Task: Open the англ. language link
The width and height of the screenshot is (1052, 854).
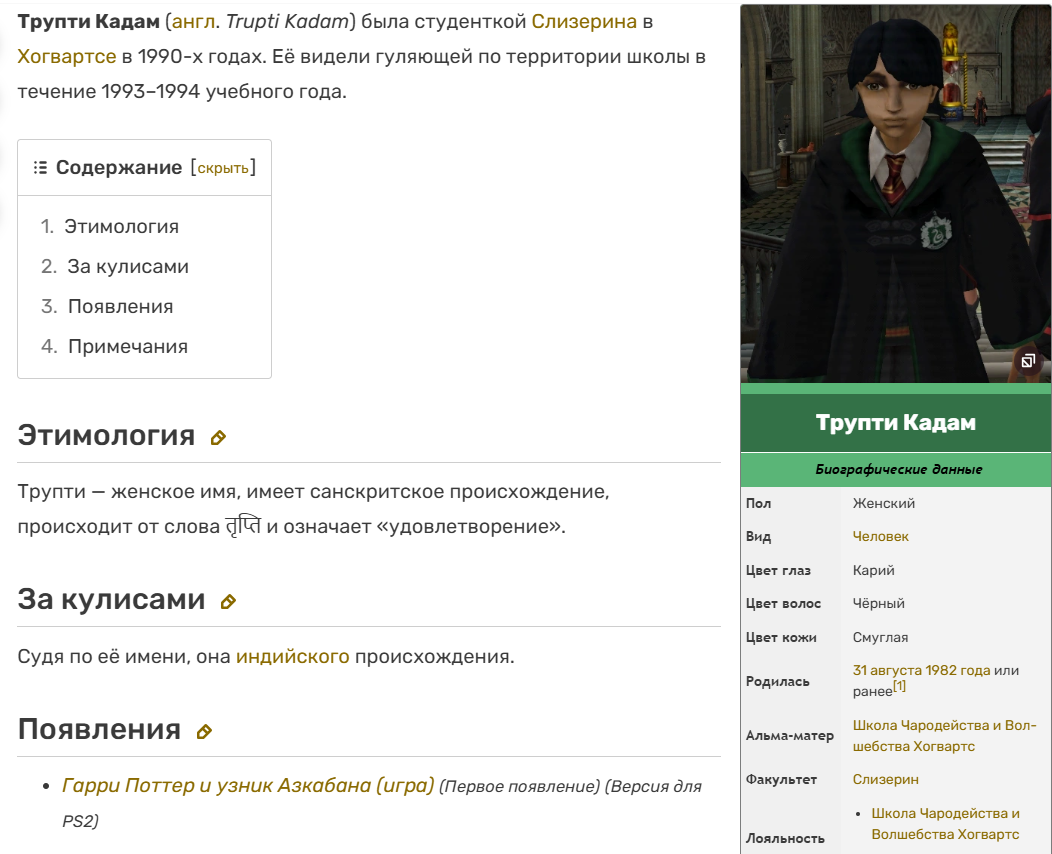Action: 194,21
